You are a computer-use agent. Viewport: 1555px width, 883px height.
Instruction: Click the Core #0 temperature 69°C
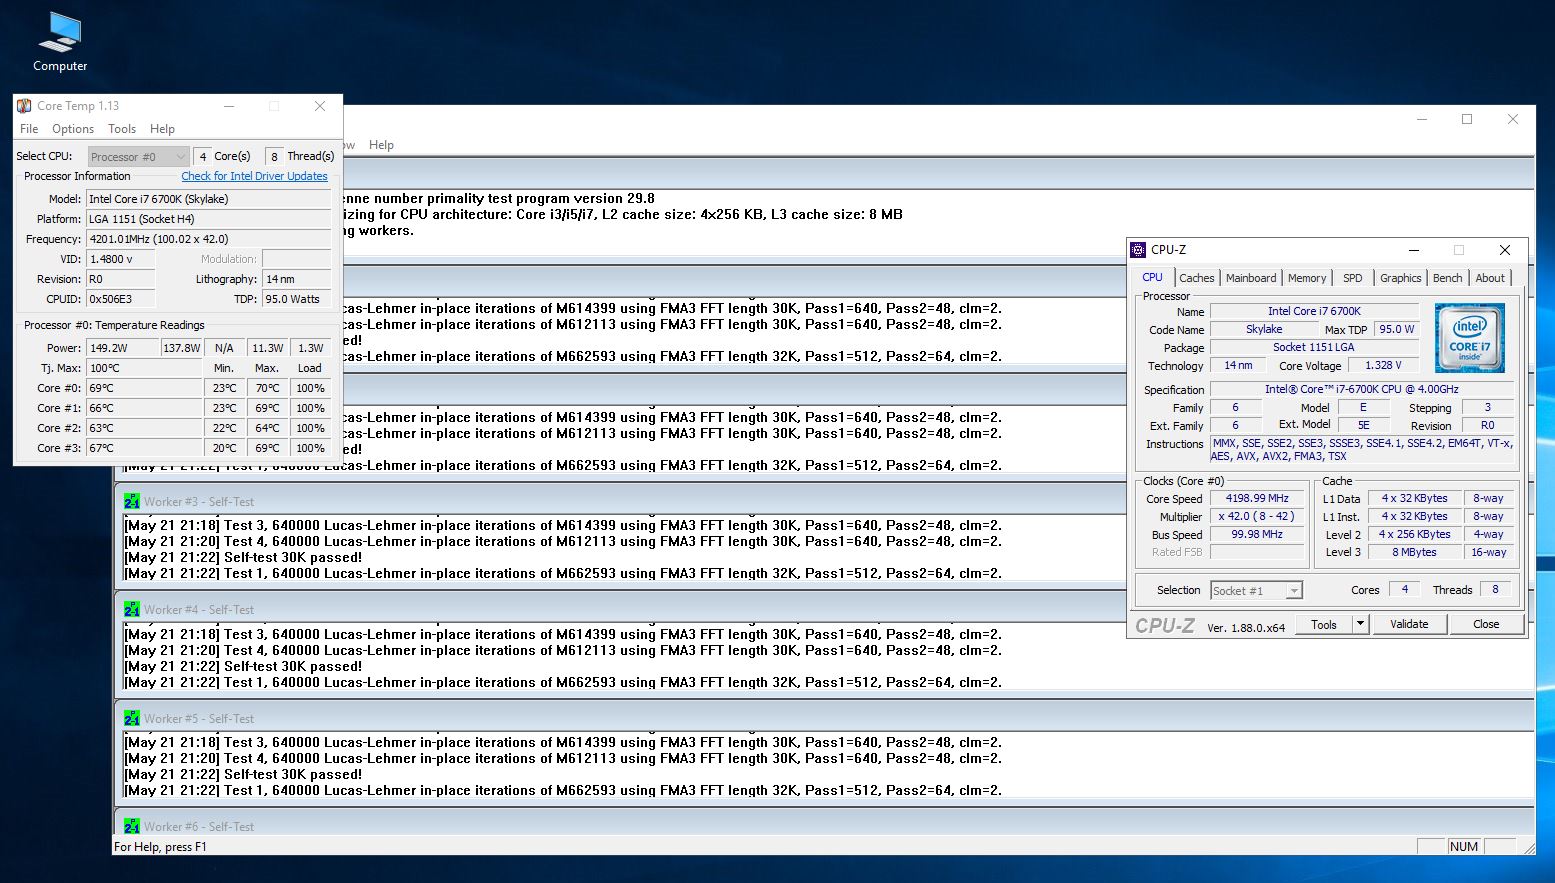pyautogui.click(x=145, y=388)
